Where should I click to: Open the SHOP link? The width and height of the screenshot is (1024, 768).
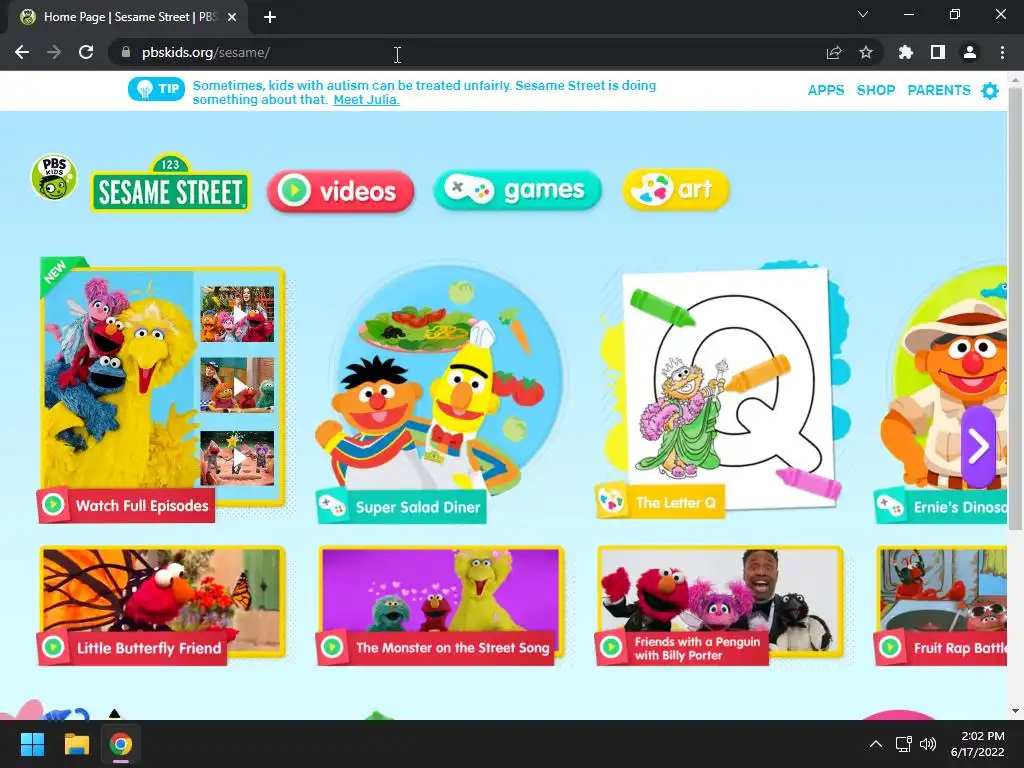pos(876,90)
